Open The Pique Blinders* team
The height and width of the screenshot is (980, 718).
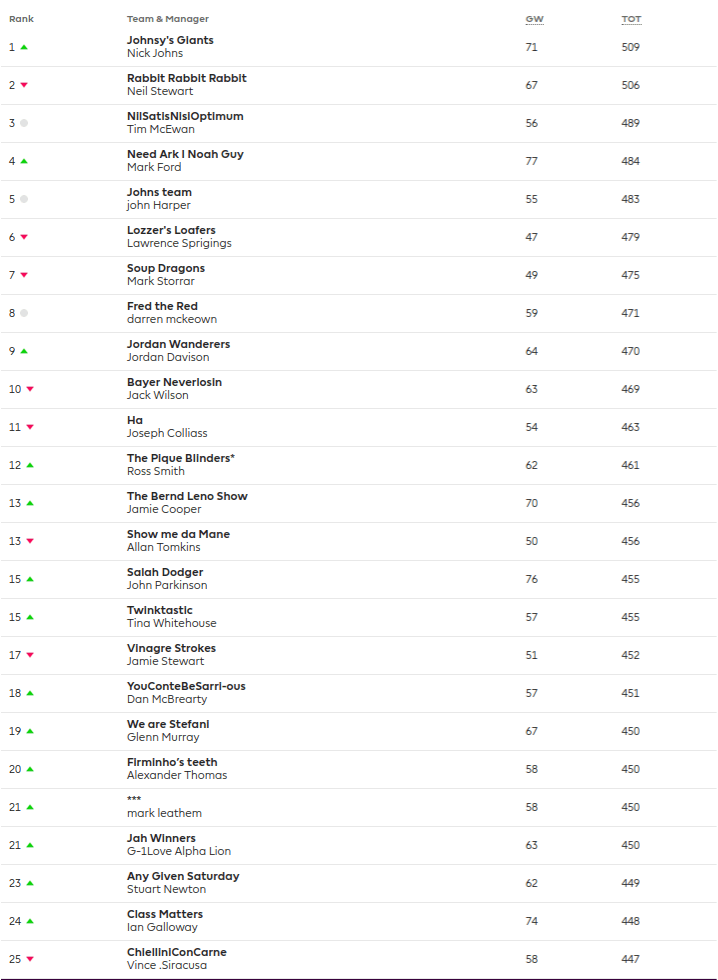pos(181,458)
